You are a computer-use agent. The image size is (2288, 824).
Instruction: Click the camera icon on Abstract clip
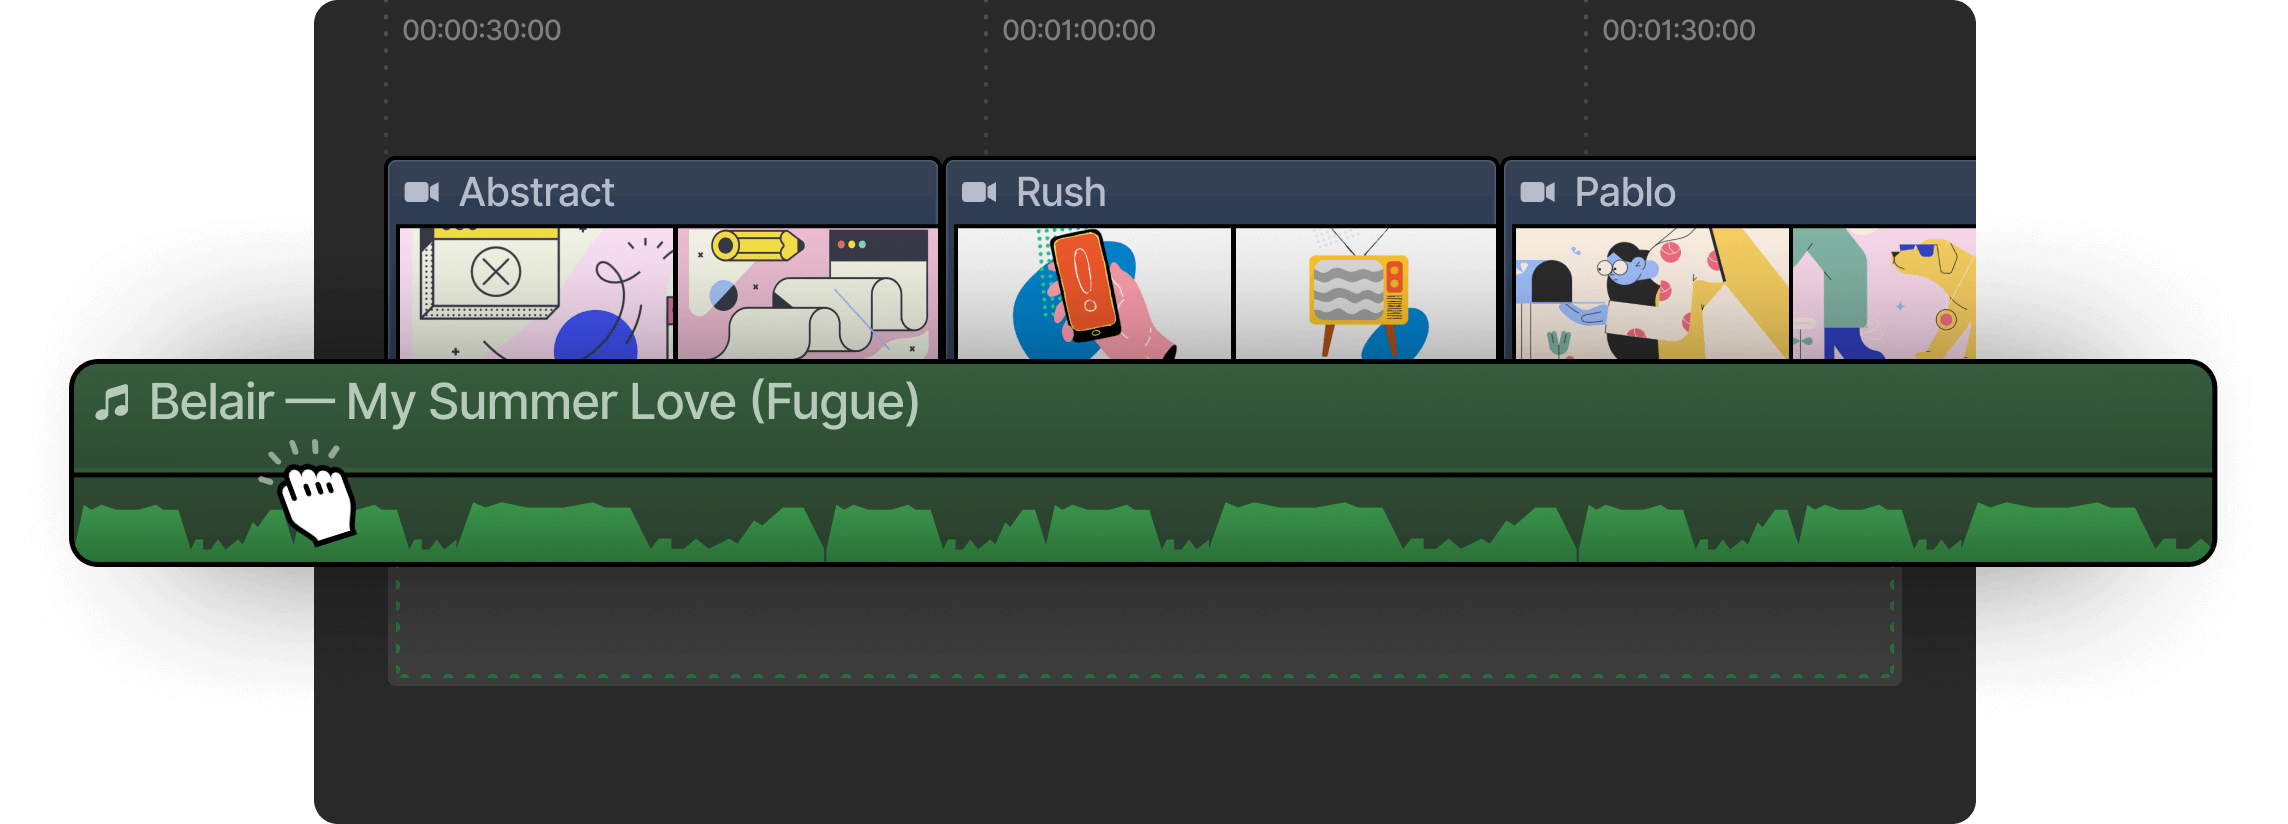421,192
